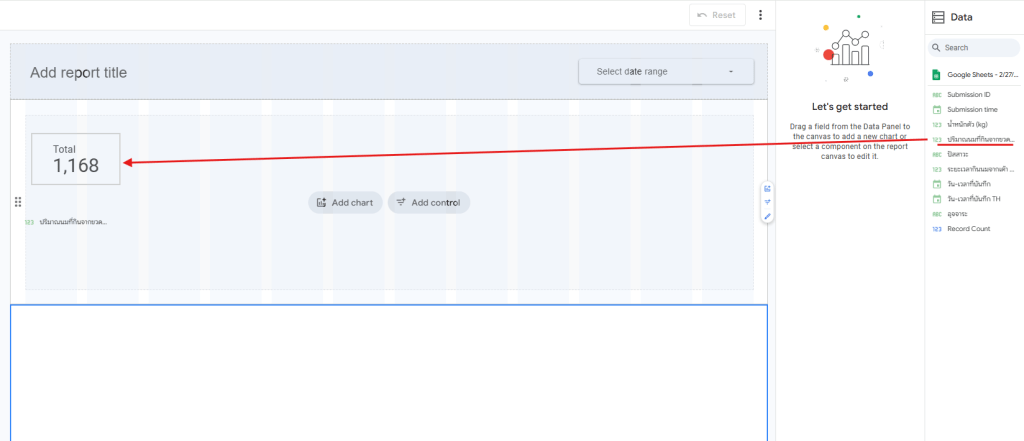Click the add chart icon in side toolbar
The width and height of the screenshot is (1024, 441).
click(x=767, y=188)
